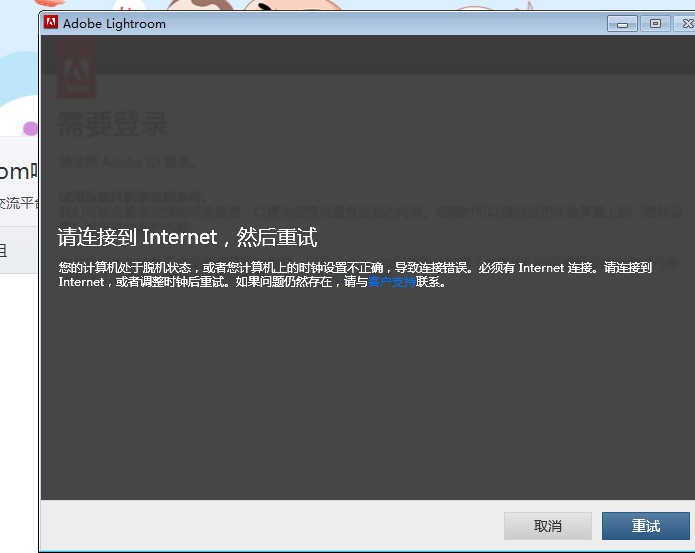
Task: Click the Adobe icon in title bar
Action: [x=51, y=22]
